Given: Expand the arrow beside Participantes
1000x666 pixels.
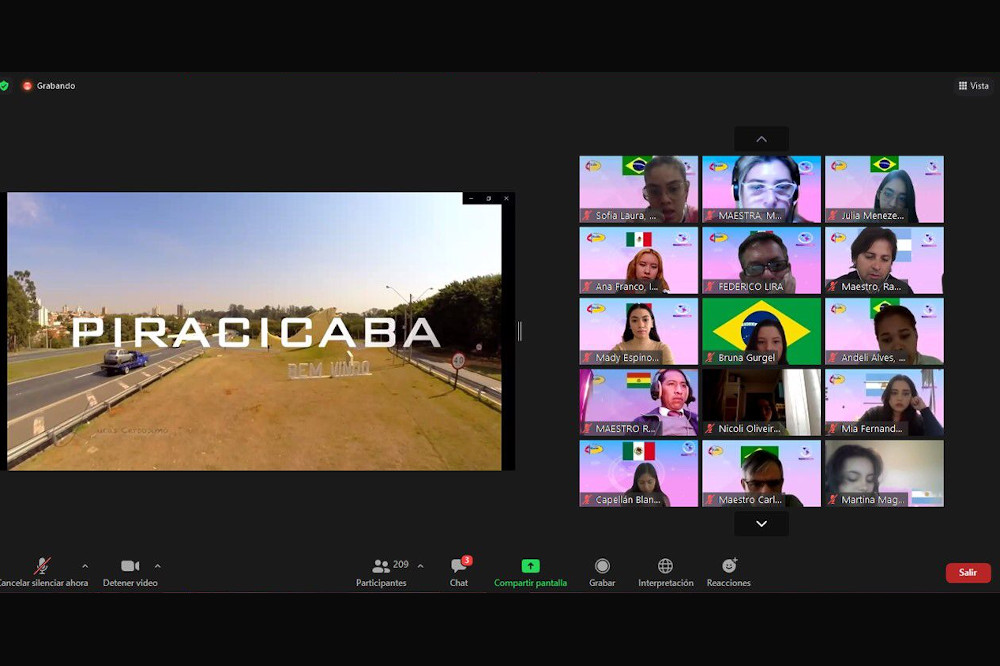Looking at the screenshot, I should (x=420, y=566).
